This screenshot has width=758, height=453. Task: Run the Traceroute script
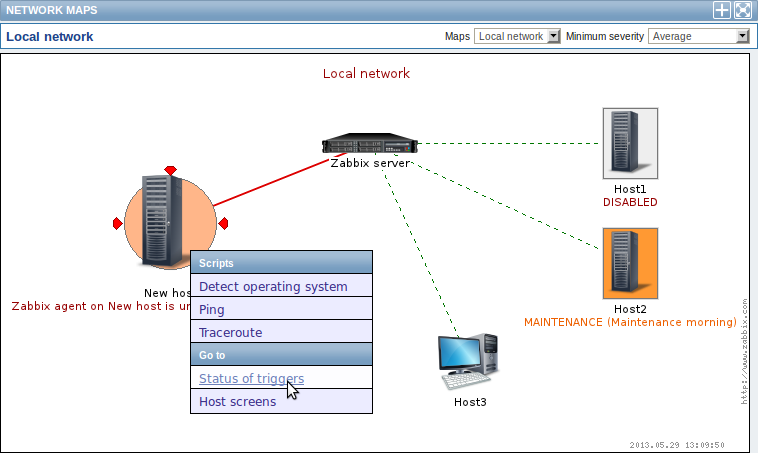[x=281, y=333]
